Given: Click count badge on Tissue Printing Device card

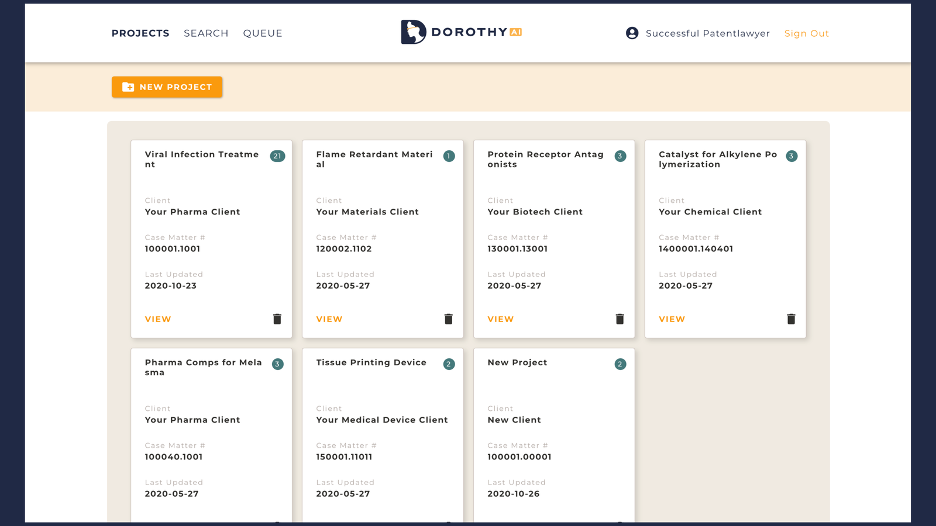Looking at the screenshot, I should [449, 364].
